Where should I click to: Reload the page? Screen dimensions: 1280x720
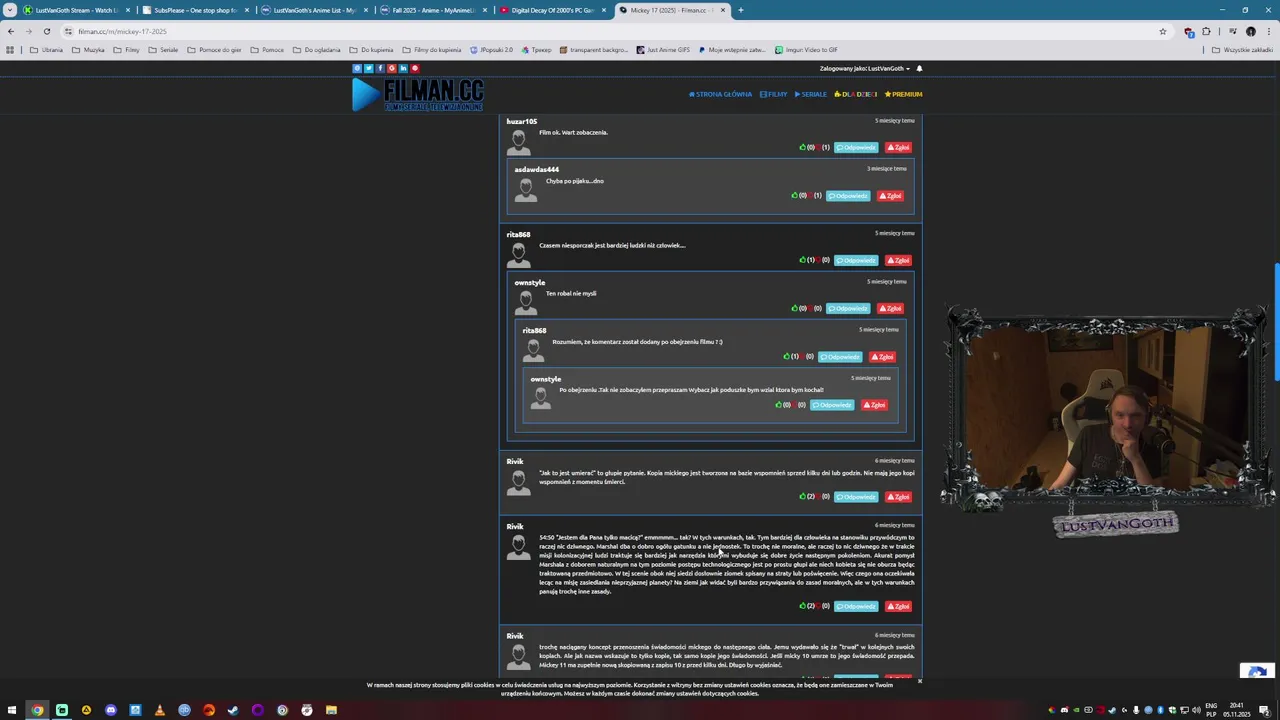pyautogui.click(x=46, y=31)
